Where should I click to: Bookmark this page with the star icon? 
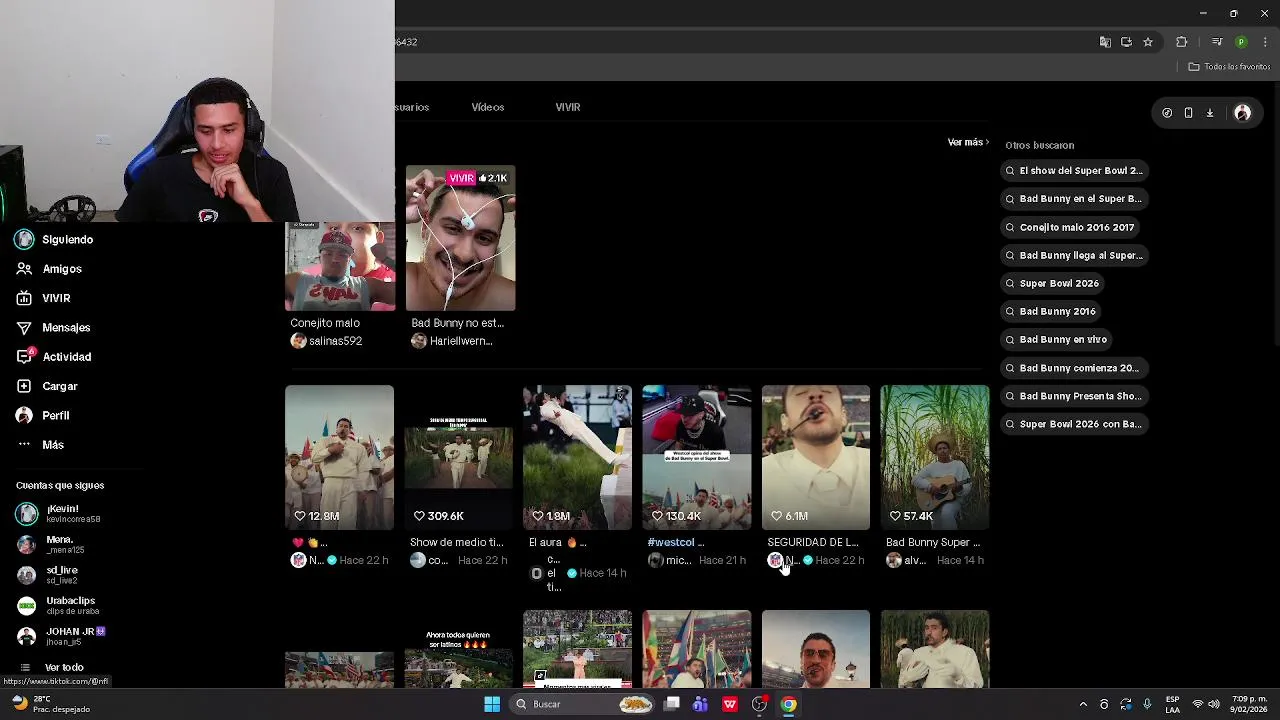[x=1148, y=42]
